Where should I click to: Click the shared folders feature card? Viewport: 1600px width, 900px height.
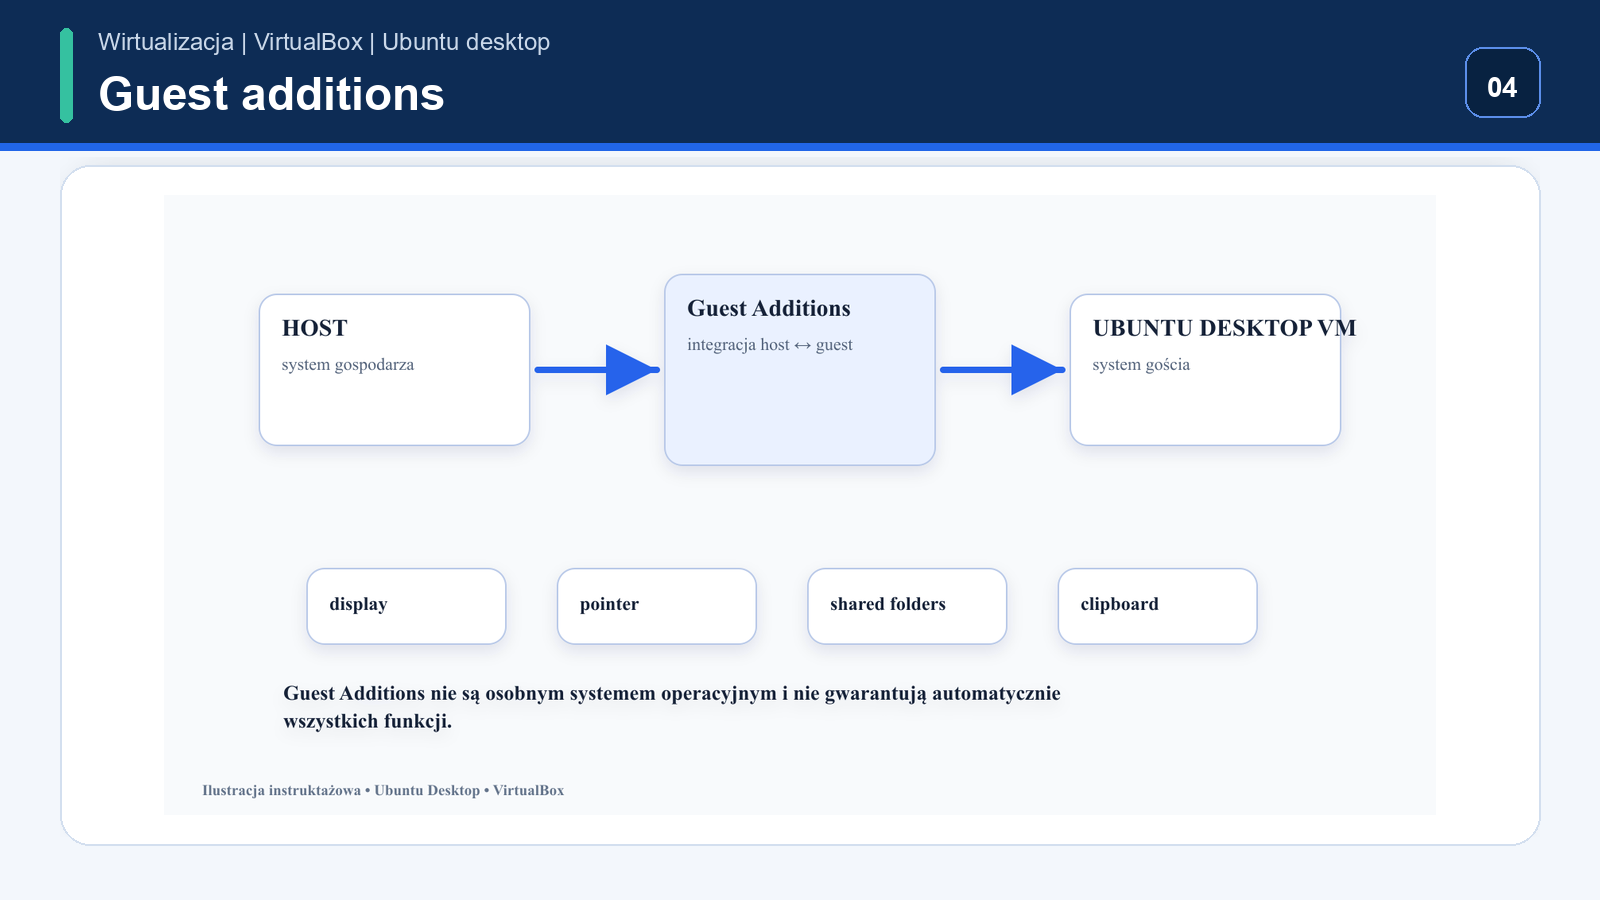coord(907,606)
